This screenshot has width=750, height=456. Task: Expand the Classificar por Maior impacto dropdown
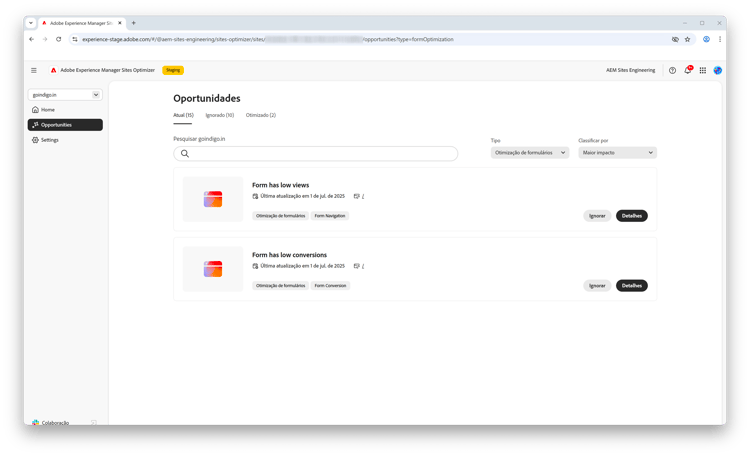point(617,153)
